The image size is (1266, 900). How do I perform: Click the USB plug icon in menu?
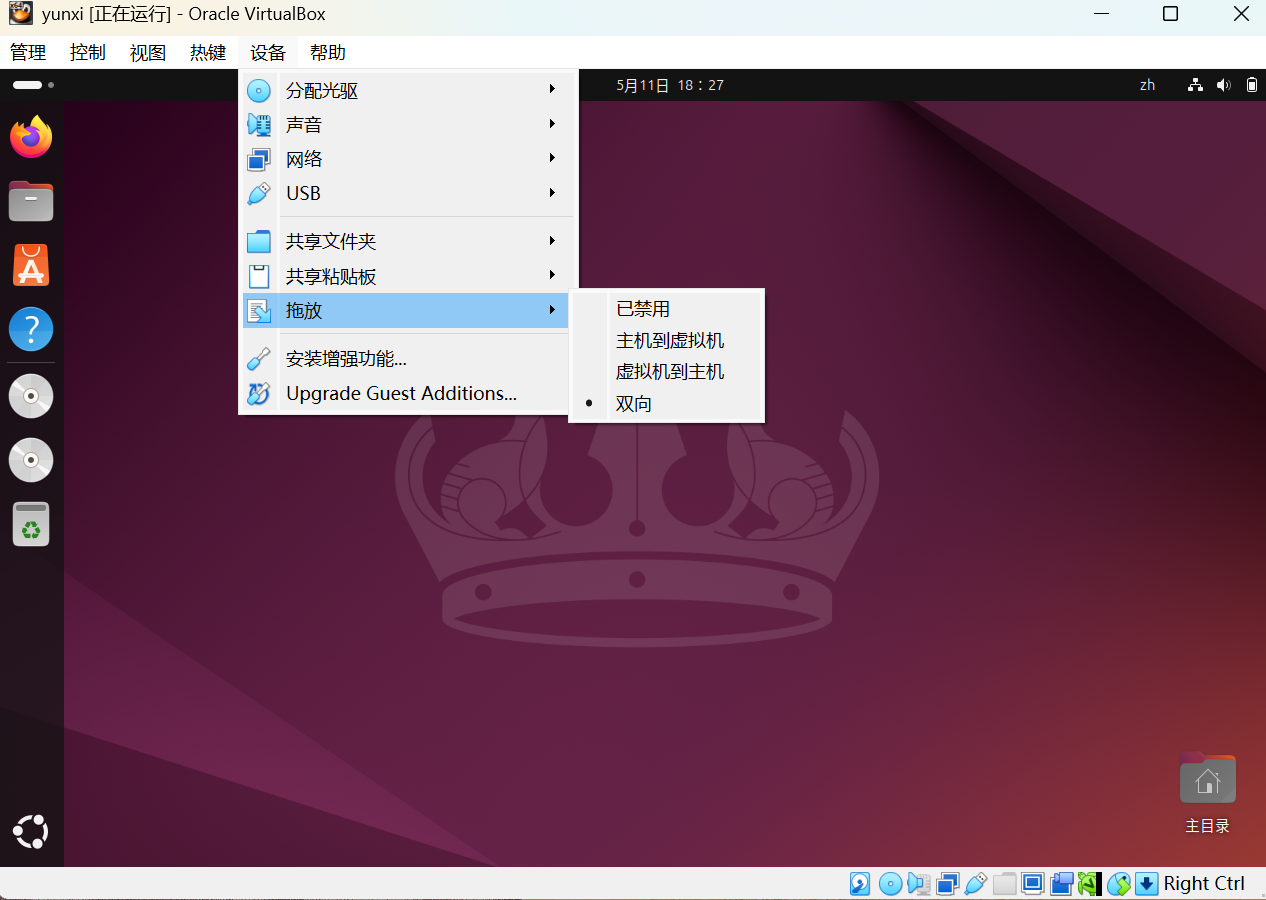pos(259,193)
